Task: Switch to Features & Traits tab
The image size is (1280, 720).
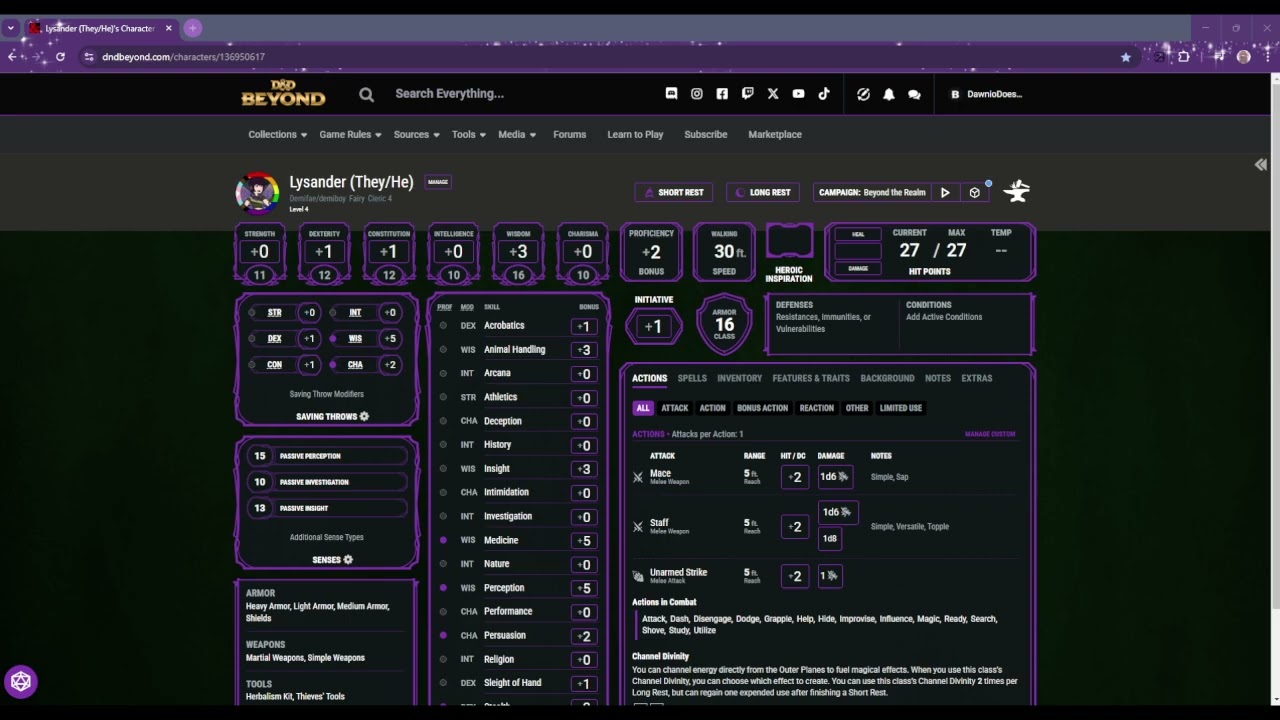Action: 811,378
